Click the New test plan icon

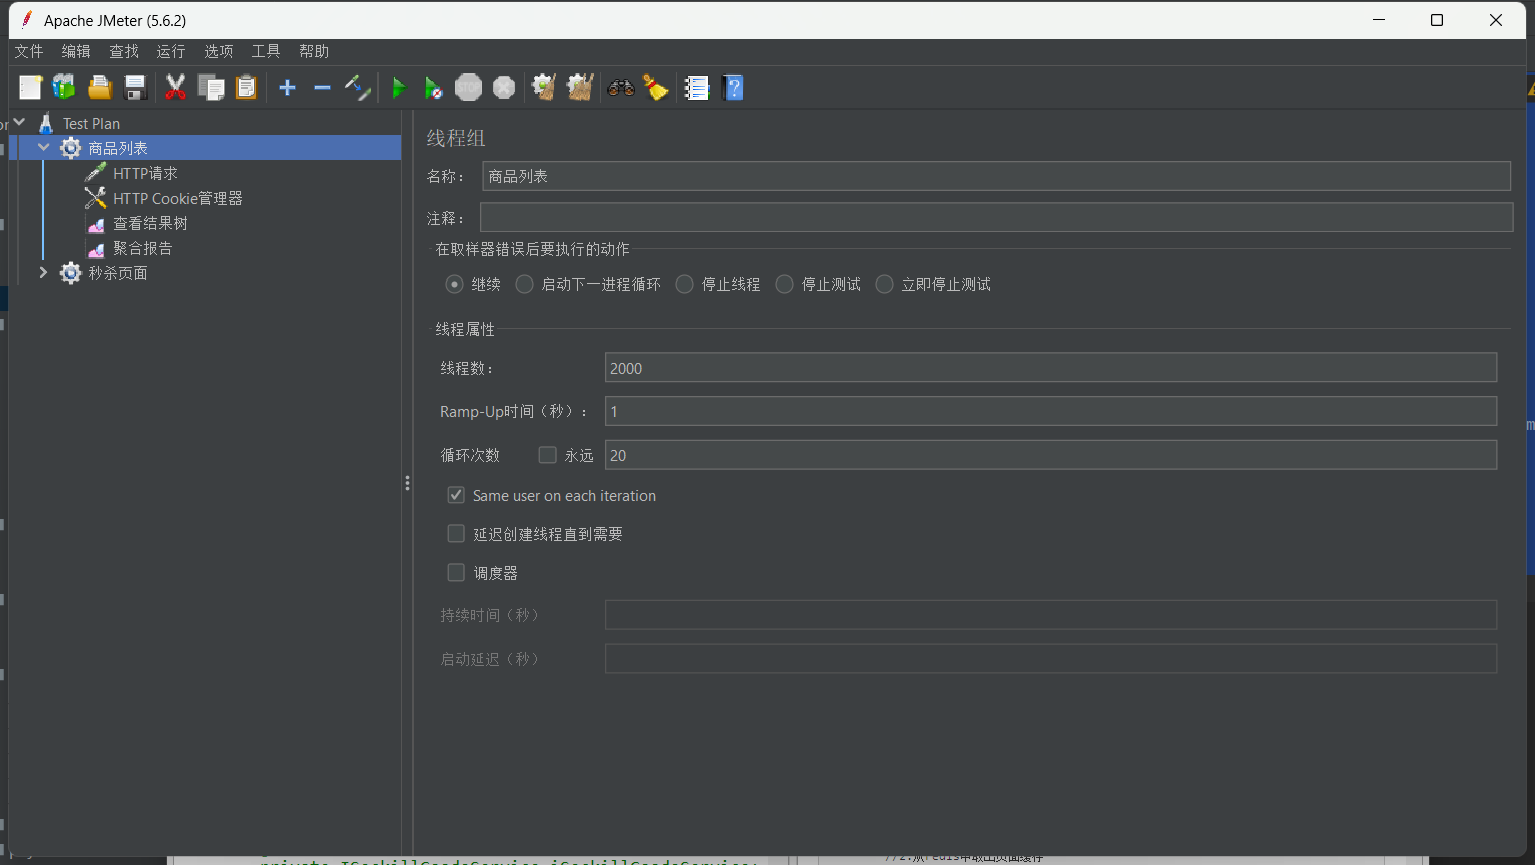(30, 88)
